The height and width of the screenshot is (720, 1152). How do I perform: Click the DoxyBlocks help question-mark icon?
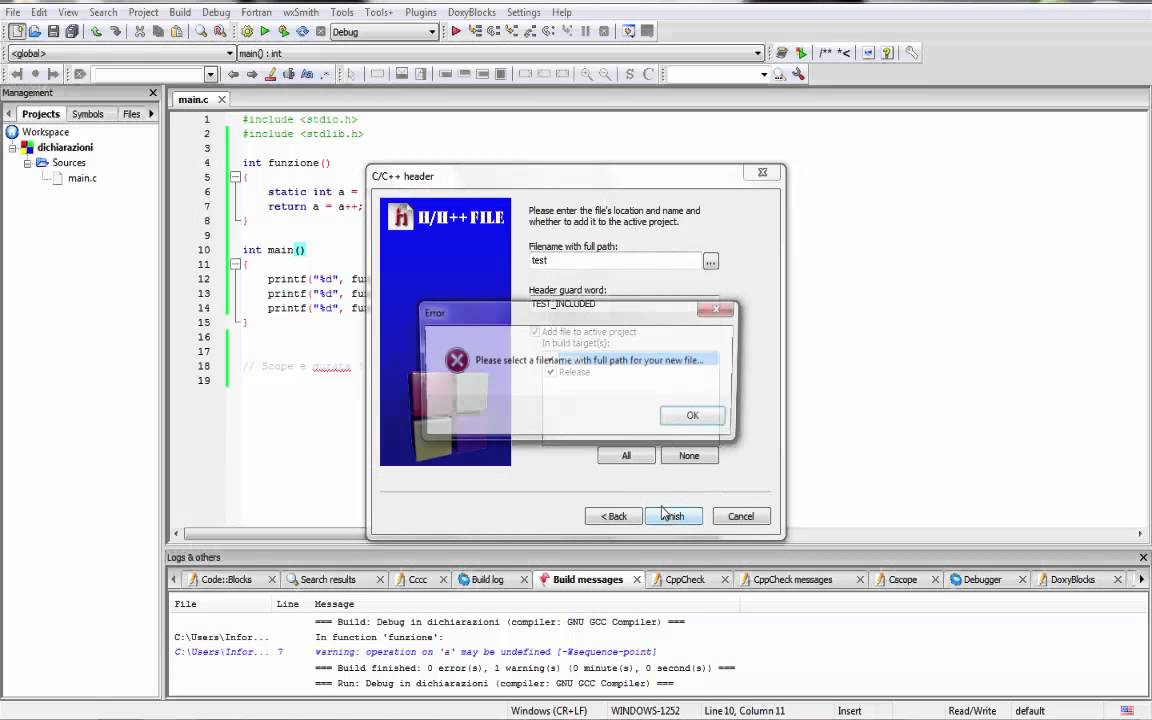pos(887,53)
